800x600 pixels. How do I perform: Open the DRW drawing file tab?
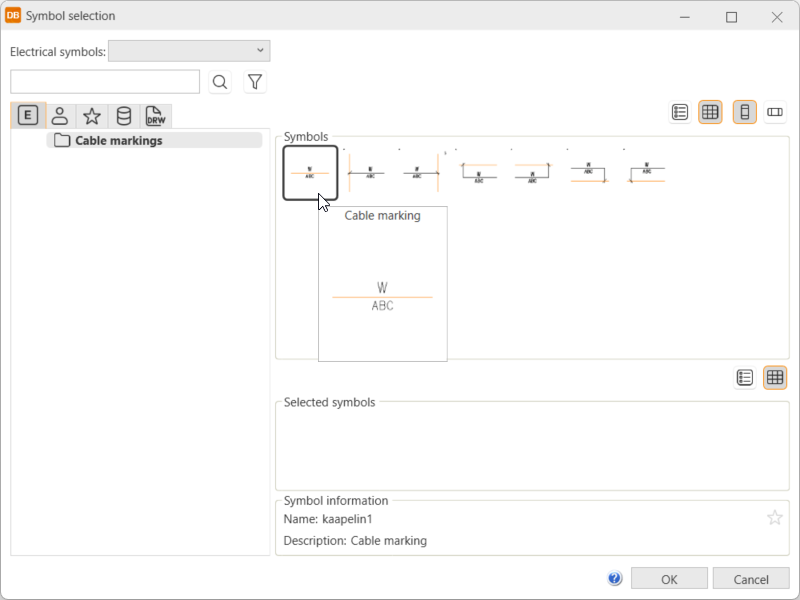pyautogui.click(x=155, y=115)
